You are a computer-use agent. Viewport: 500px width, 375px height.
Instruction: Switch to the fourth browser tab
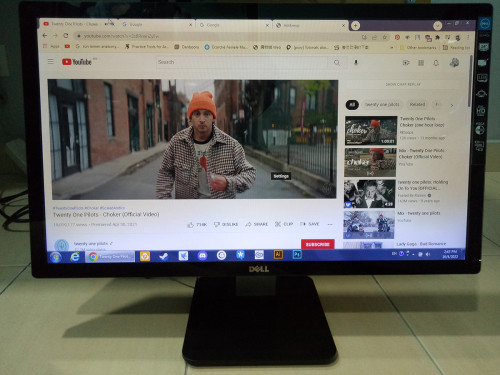point(311,25)
